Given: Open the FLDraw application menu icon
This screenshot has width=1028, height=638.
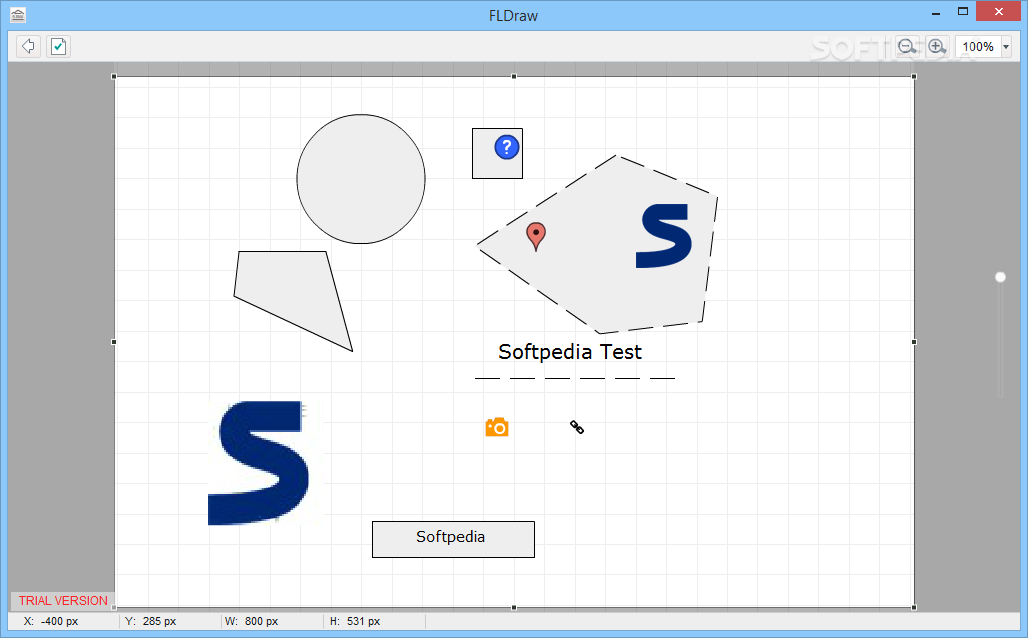Looking at the screenshot, I should click(18, 14).
